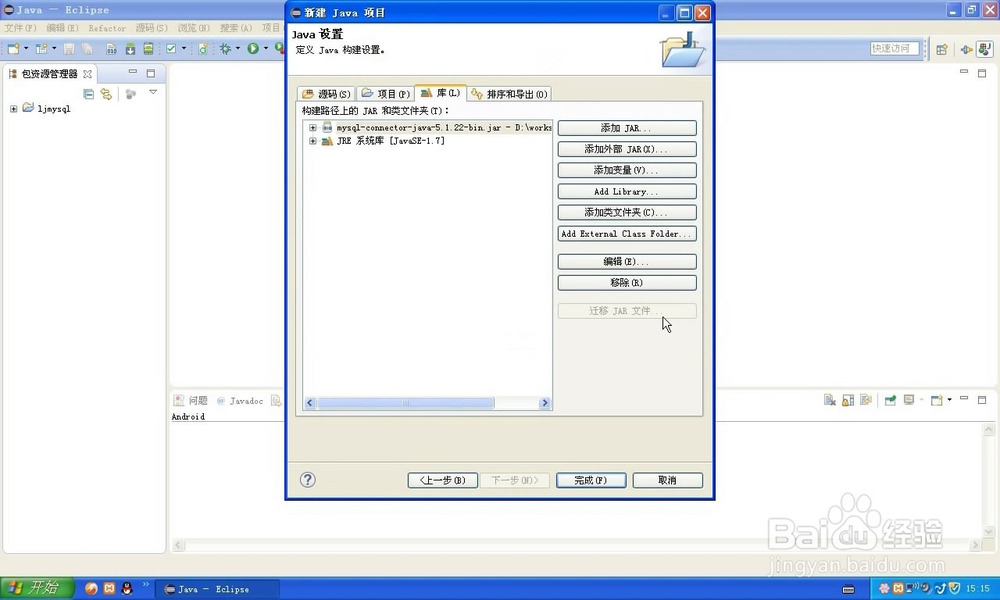Open the Android SDK Manager download icon

(x=130, y=48)
